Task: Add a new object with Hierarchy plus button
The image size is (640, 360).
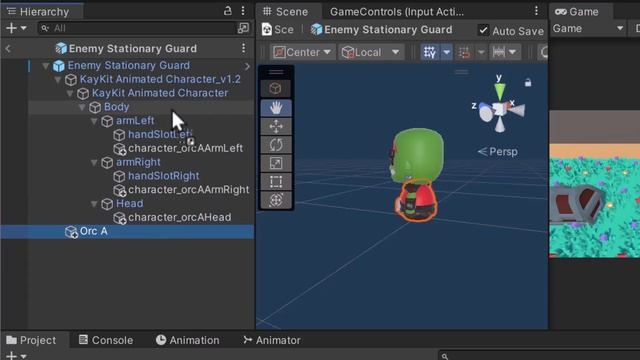Action: [11, 28]
